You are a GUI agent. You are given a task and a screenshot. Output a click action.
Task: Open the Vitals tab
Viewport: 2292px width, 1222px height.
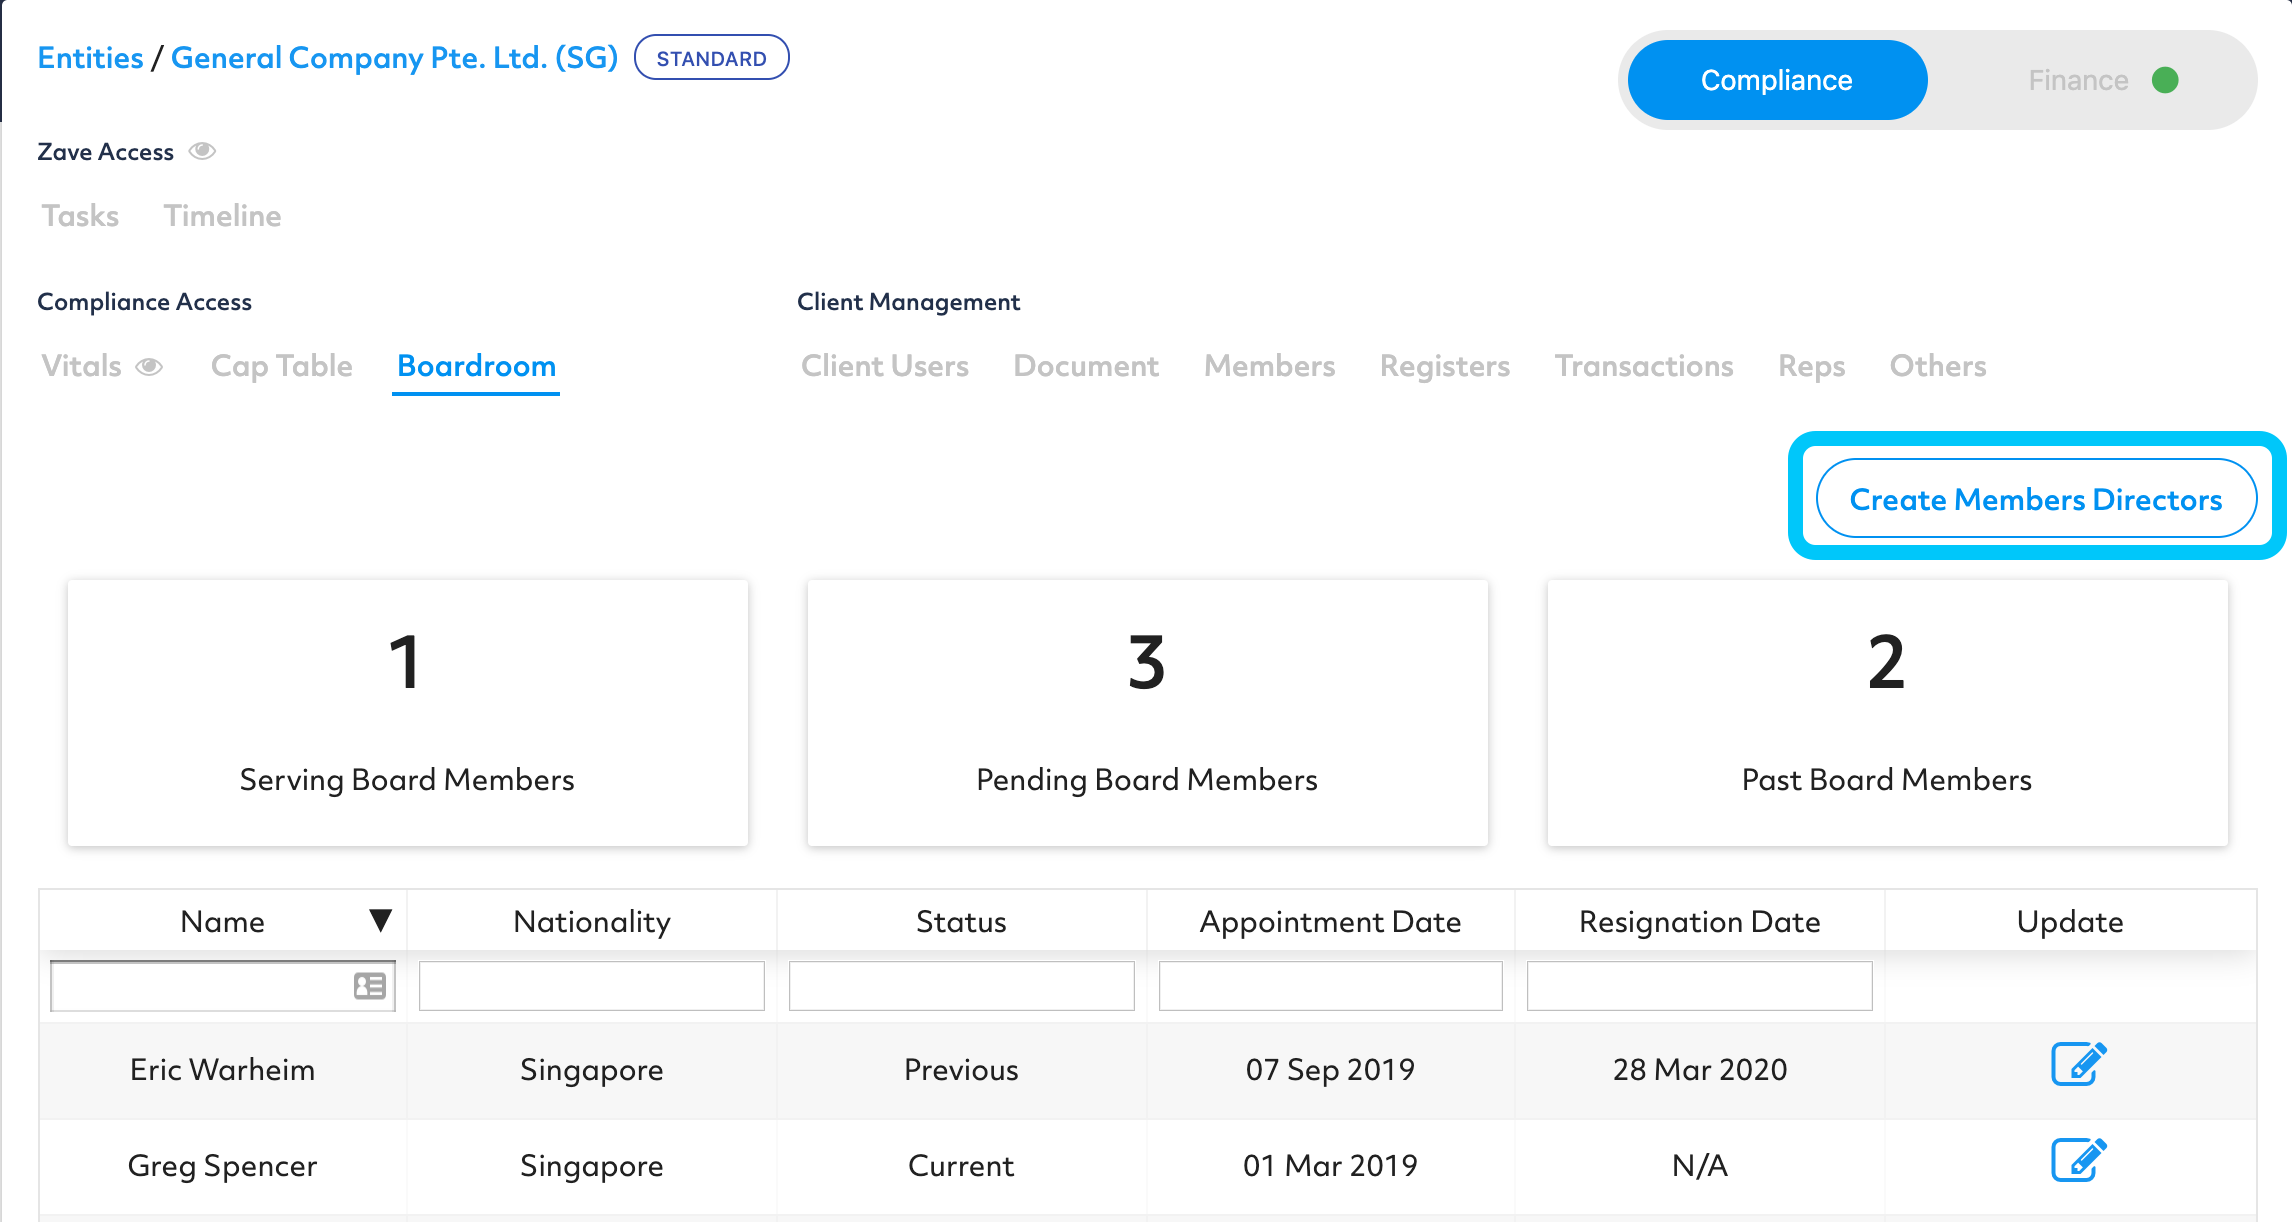(x=81, y=366)
